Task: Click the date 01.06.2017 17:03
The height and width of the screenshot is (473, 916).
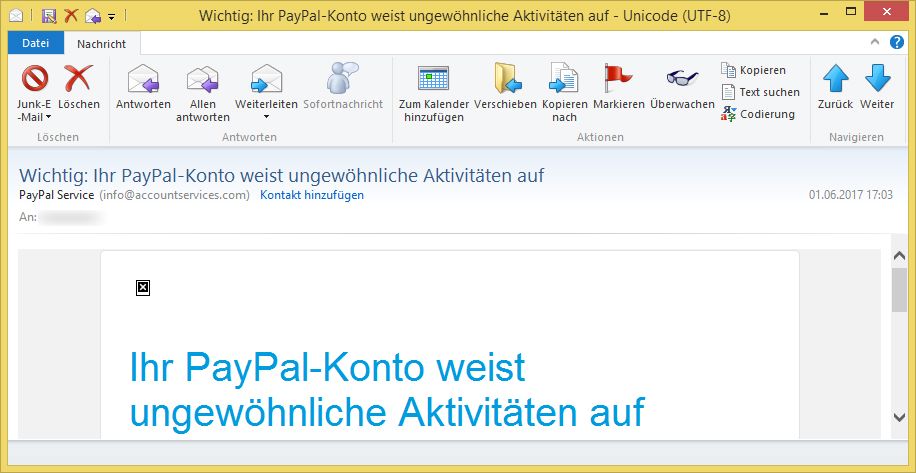Action: (851, 195)
